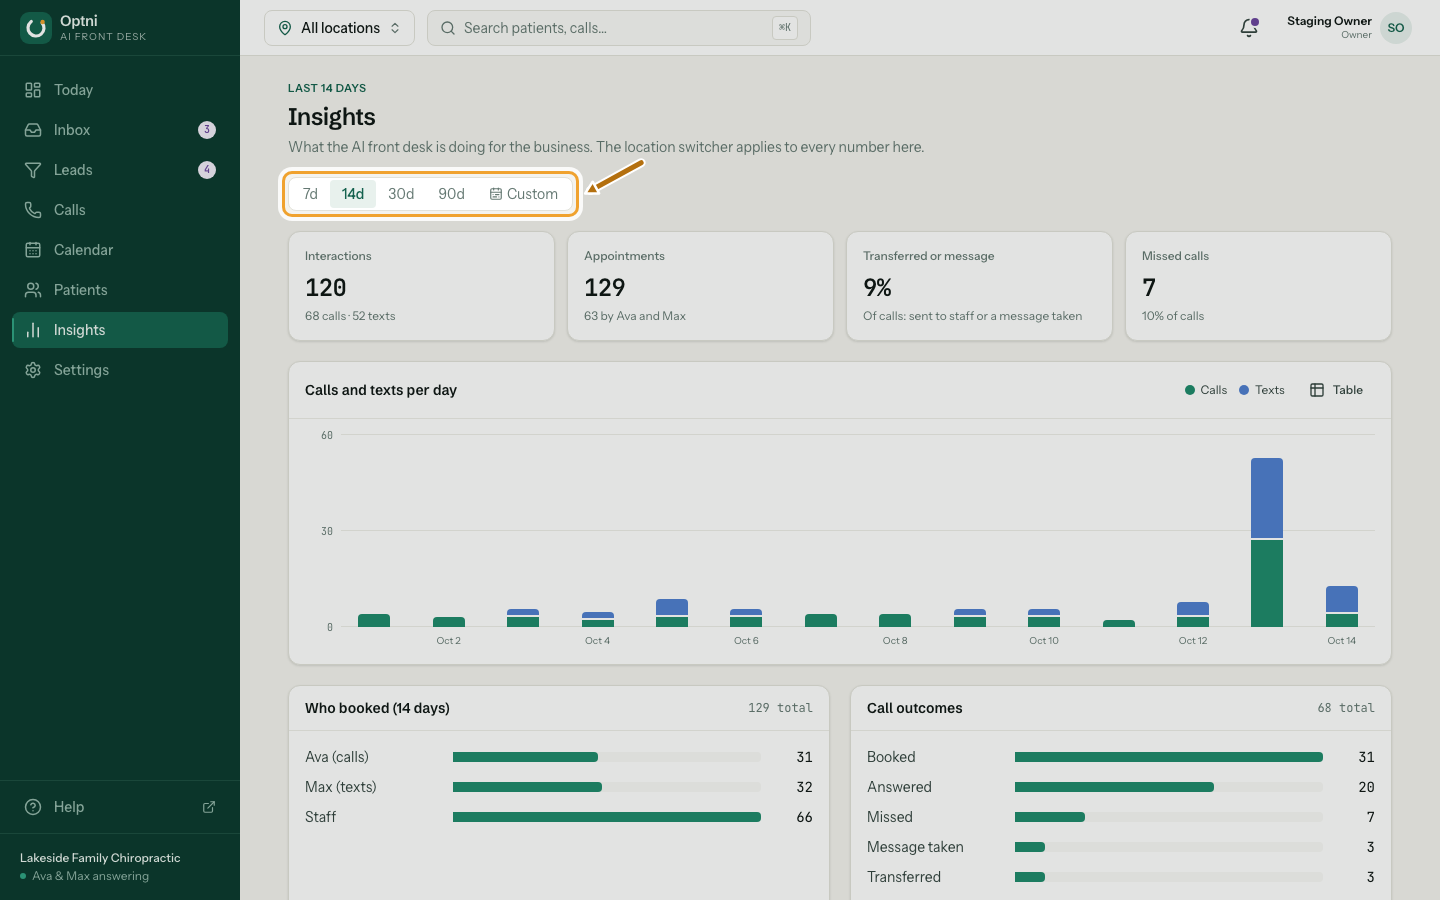Click the Calendar icon in sidebar
Image resolution: width=1440 pixels, height=900 pixels.
tap(33, 250)
